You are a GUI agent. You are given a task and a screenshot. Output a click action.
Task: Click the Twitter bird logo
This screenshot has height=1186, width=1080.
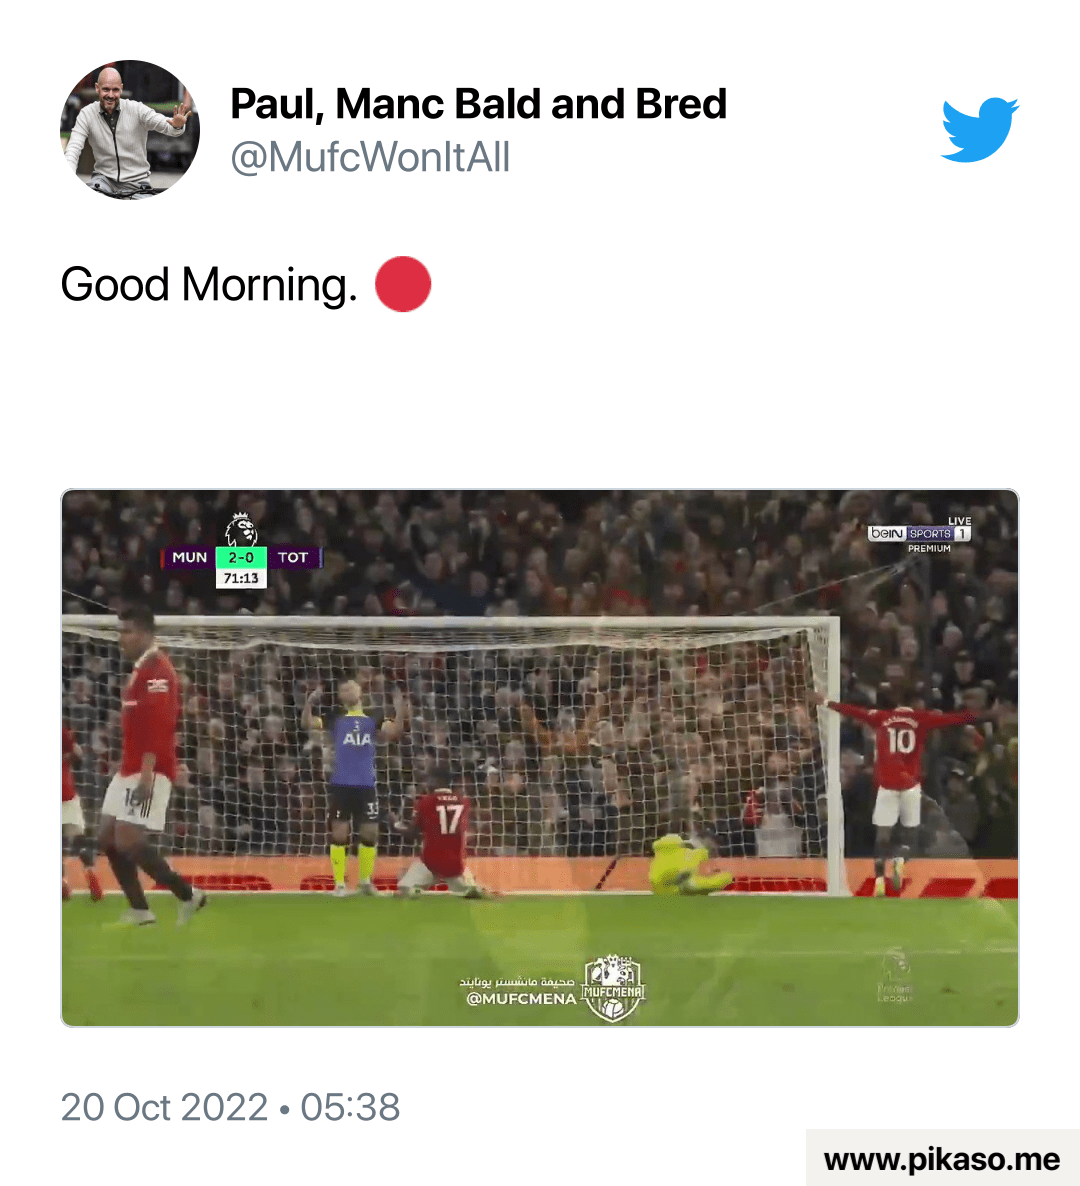(x=979, y=129)
